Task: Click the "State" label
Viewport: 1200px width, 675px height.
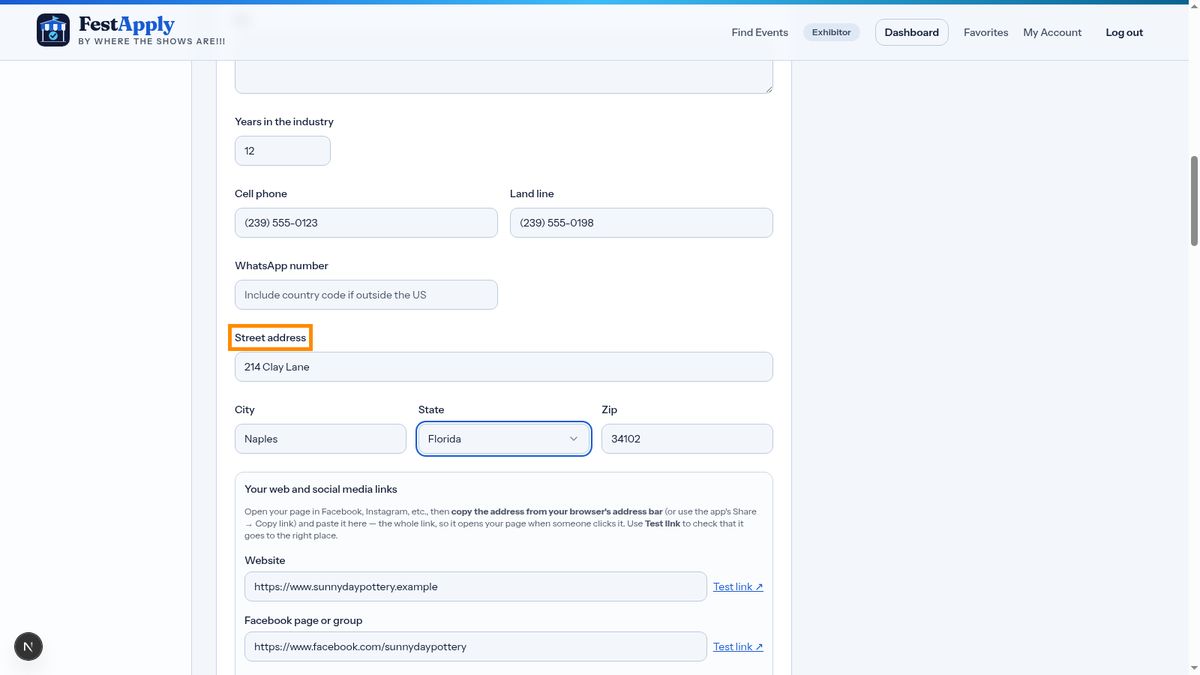Action: click(431, 410)
